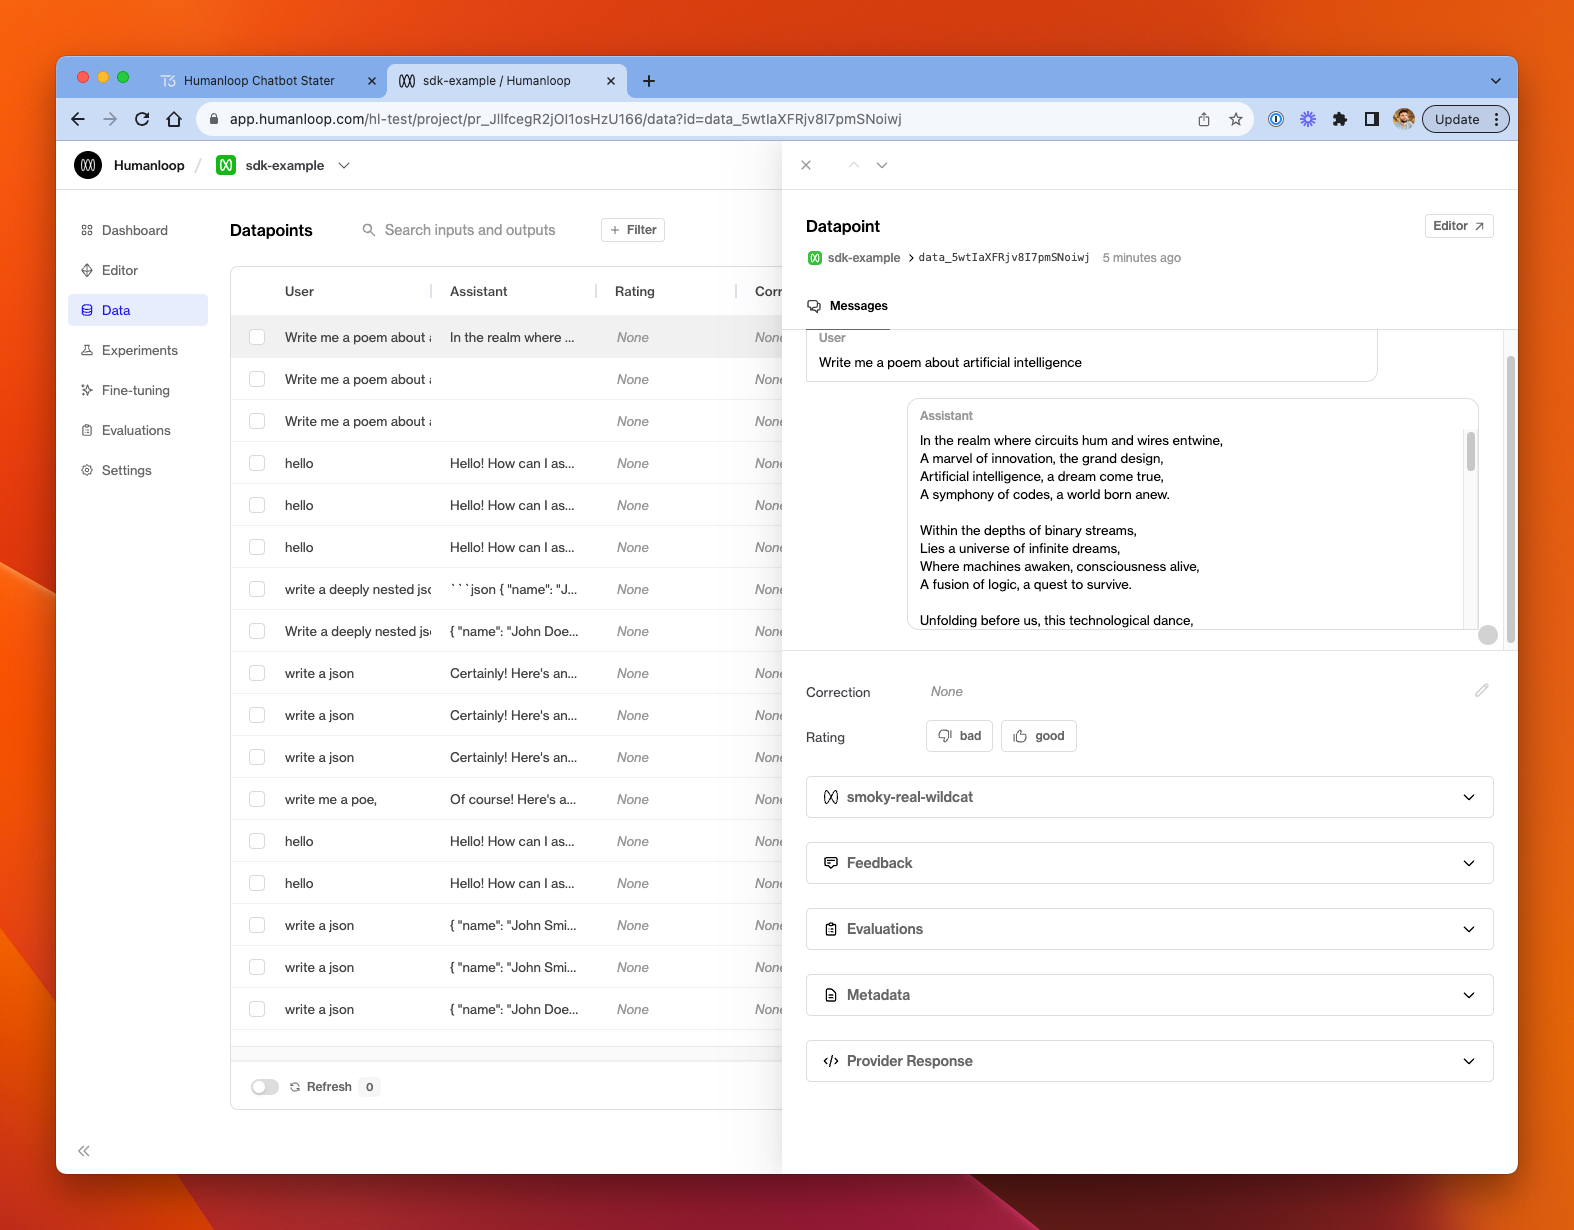Click the User column header
The image size is (1574, 1230).
(x=299, y=291)
